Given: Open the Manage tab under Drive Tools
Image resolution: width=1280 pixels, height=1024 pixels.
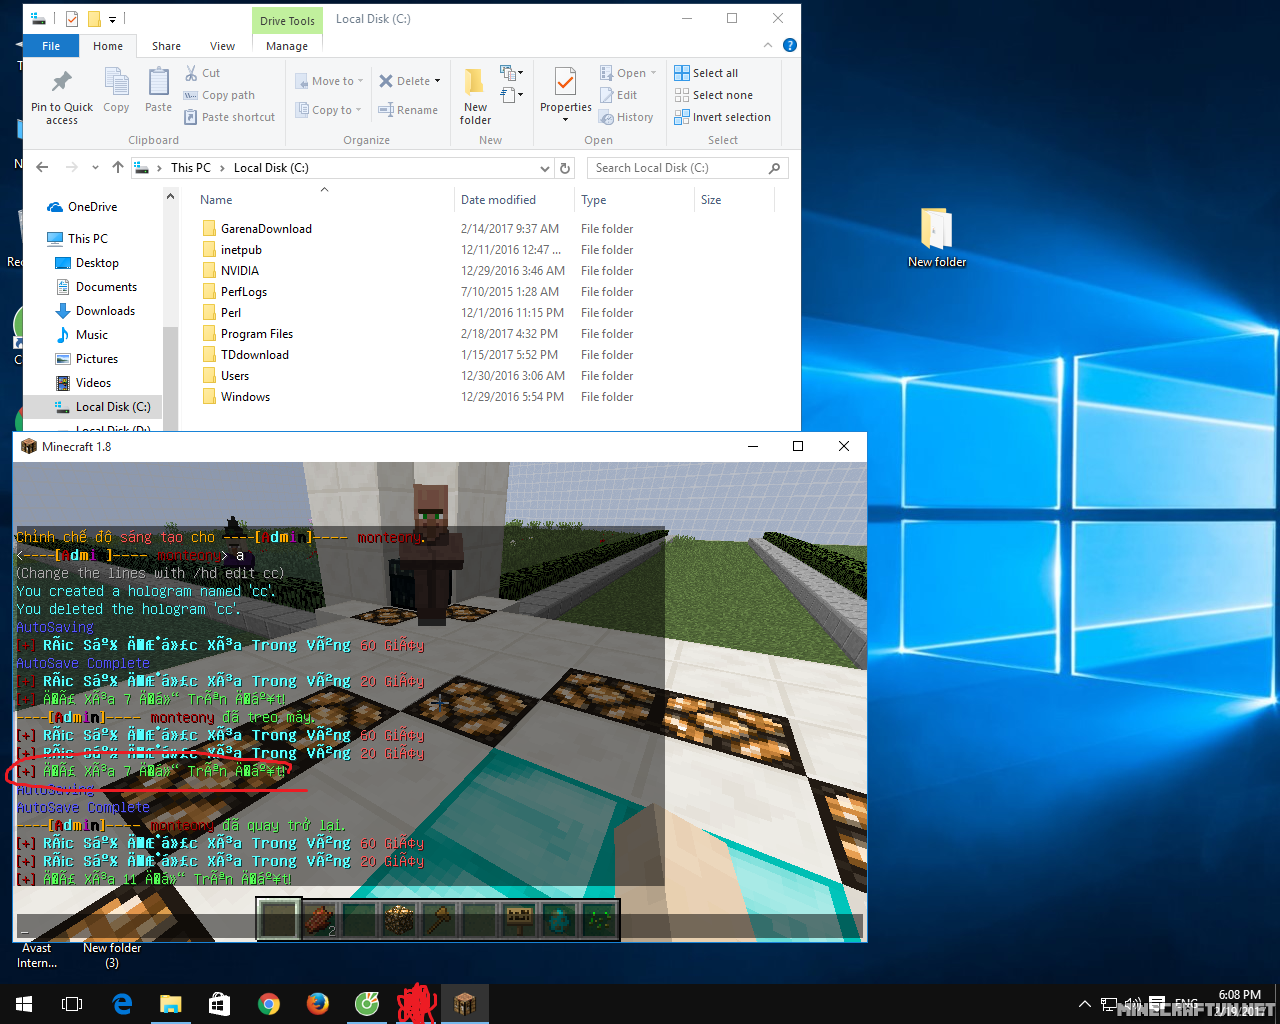Looking at the screenshot, I should tap(287, 46).
